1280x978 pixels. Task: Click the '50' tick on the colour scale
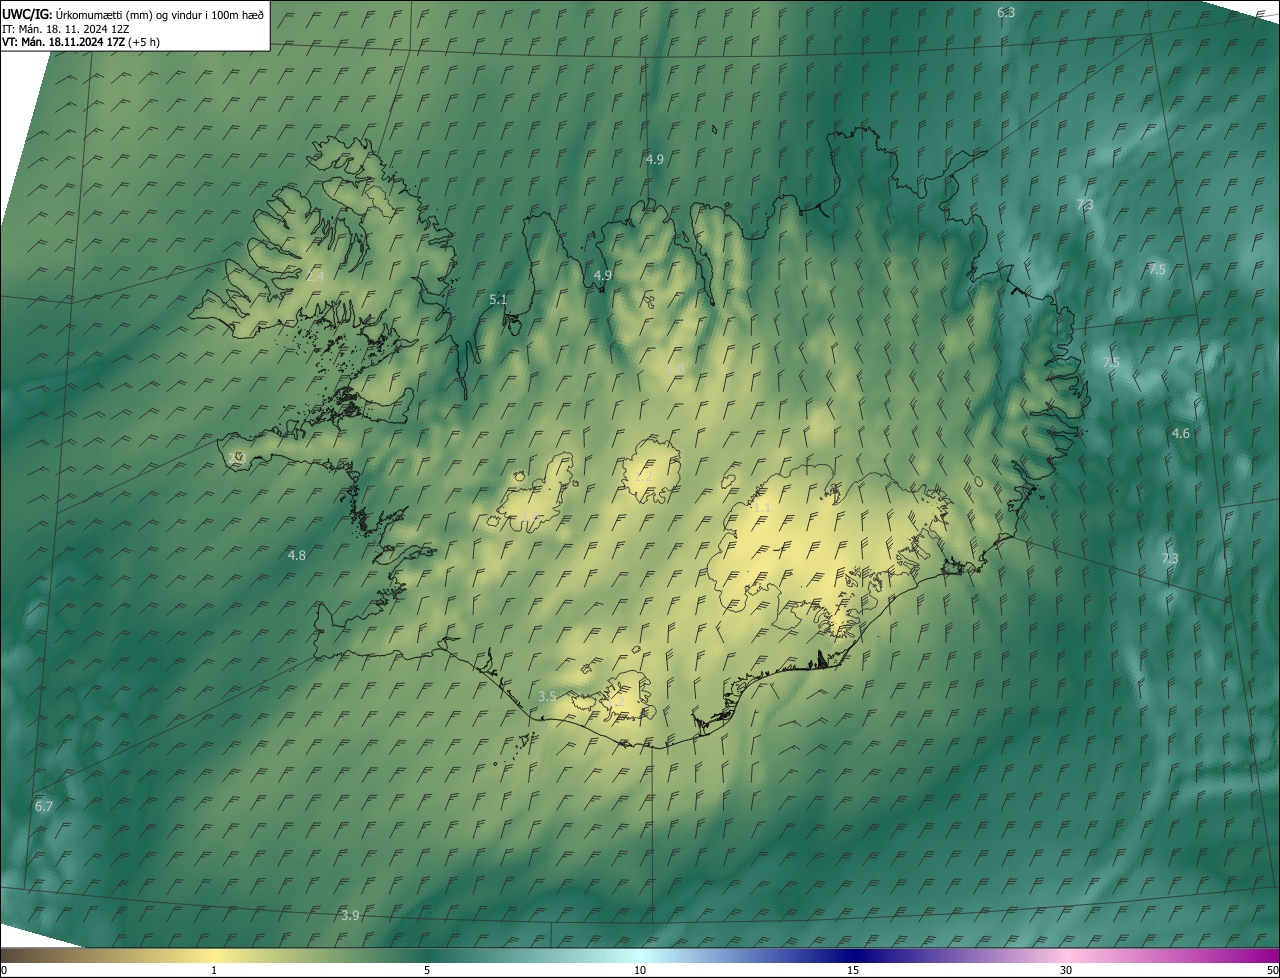click(1272, 970)
